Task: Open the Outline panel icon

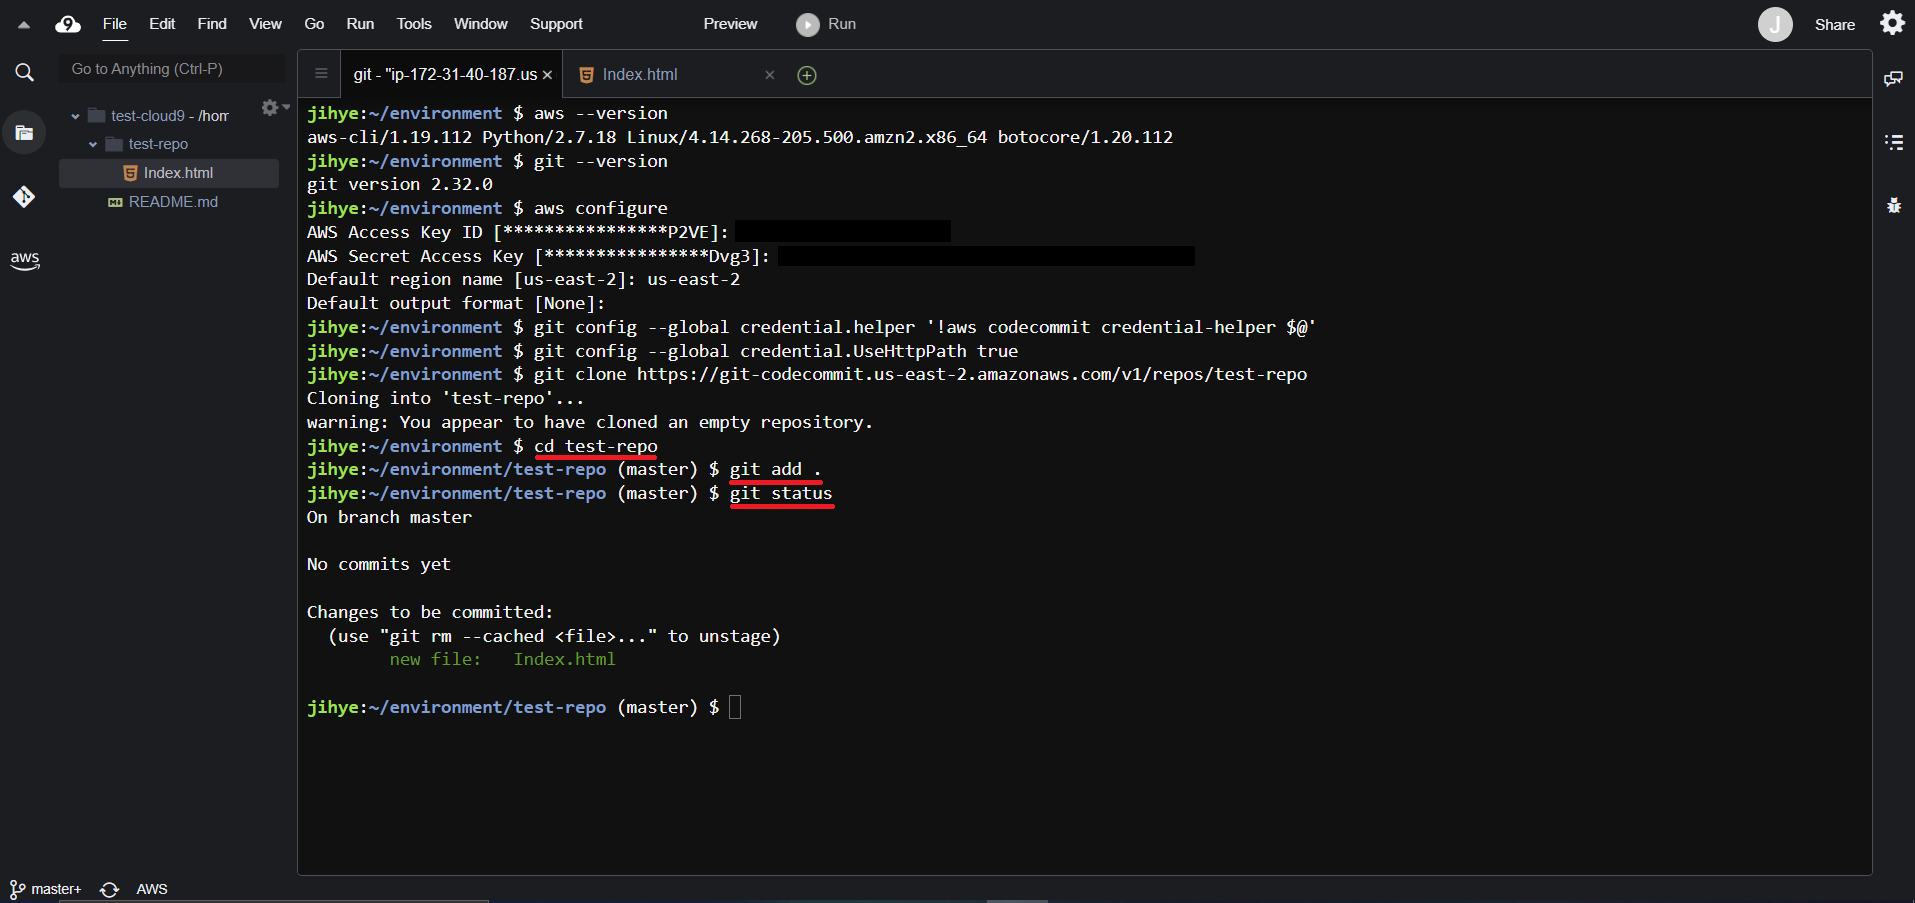Action: pyautogui.click(x=1893, y=142)
